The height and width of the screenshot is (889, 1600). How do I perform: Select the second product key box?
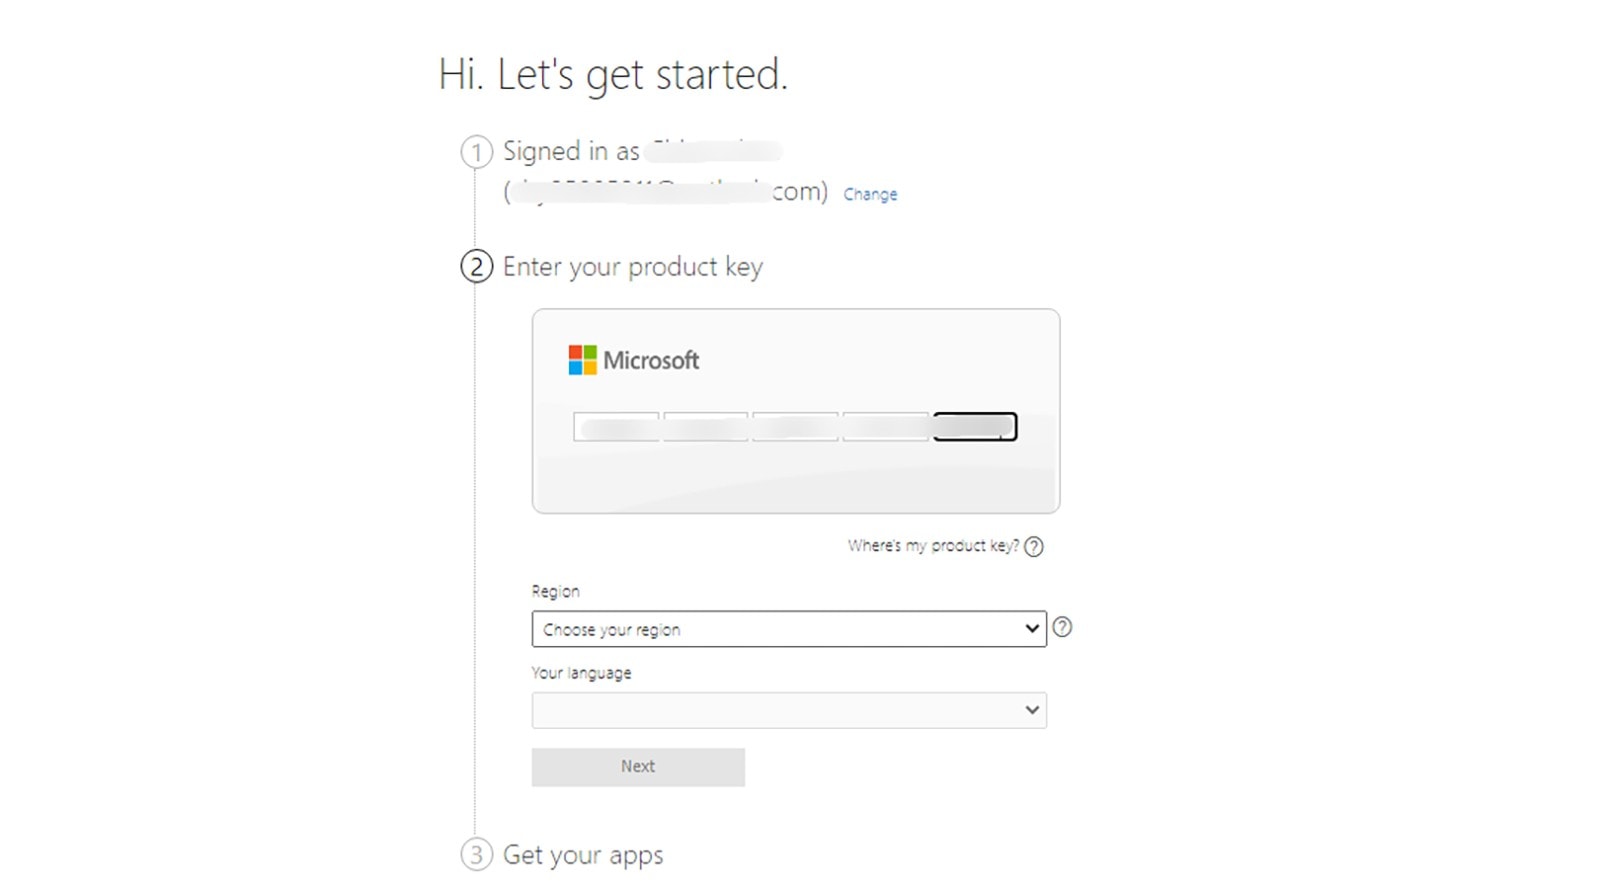[x=706, y=427]
